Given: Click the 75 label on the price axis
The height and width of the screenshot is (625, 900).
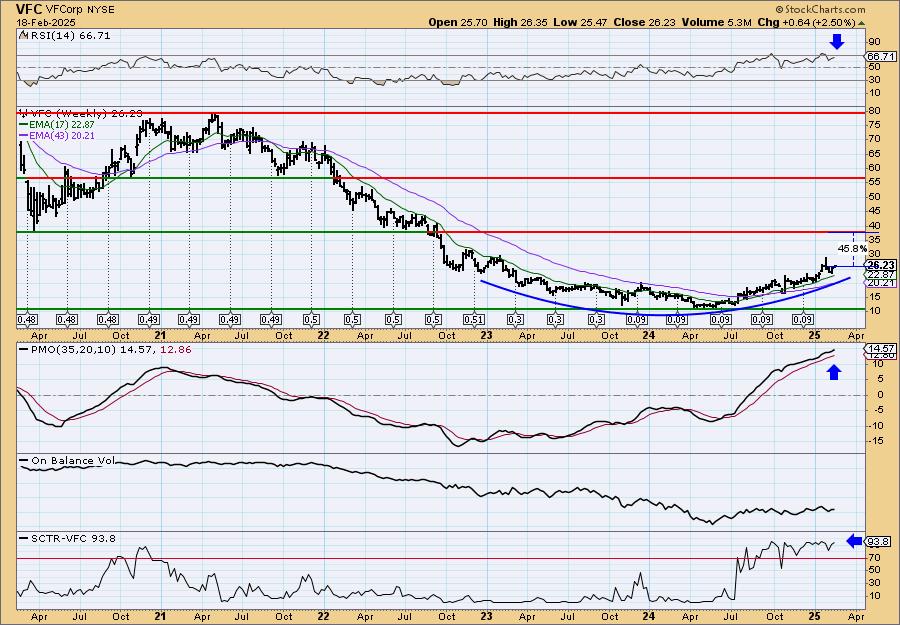Looking at the screenshot, I should click(873, 124).
